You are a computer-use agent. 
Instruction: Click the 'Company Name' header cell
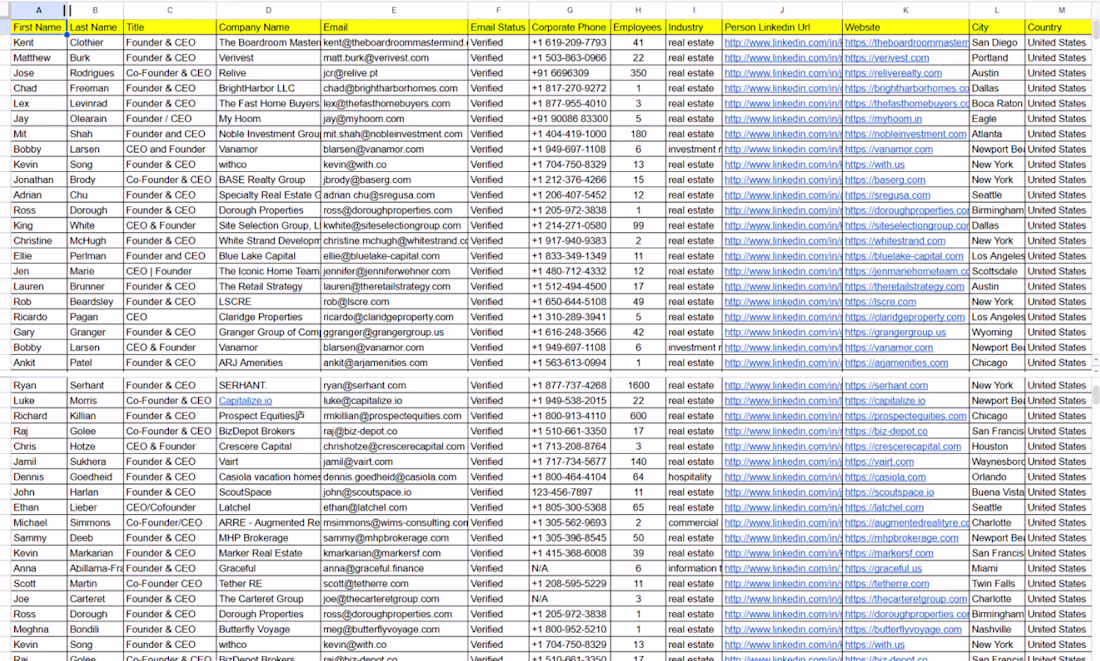point(269,27)
